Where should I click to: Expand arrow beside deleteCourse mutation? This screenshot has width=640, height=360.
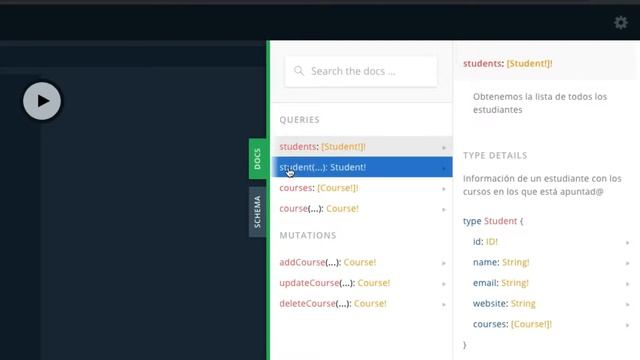pos(444,304)
